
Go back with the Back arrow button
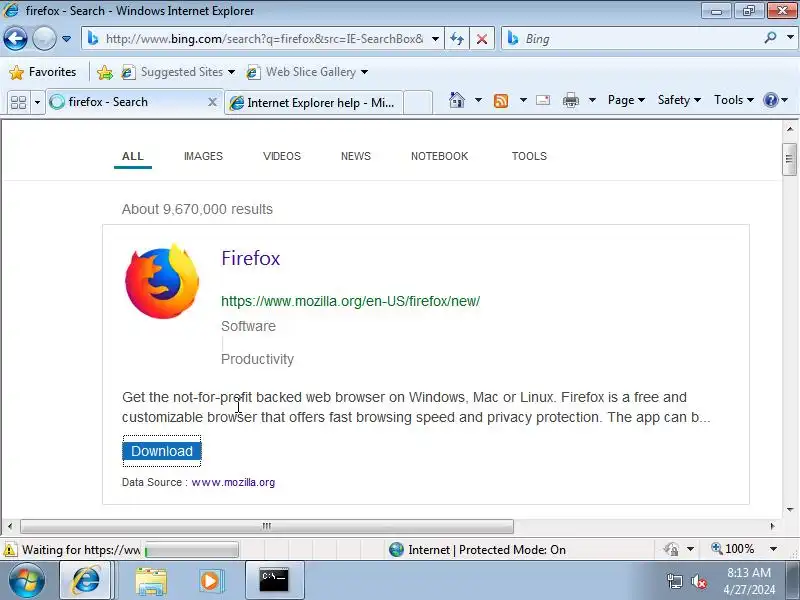[x=15, y=39]
